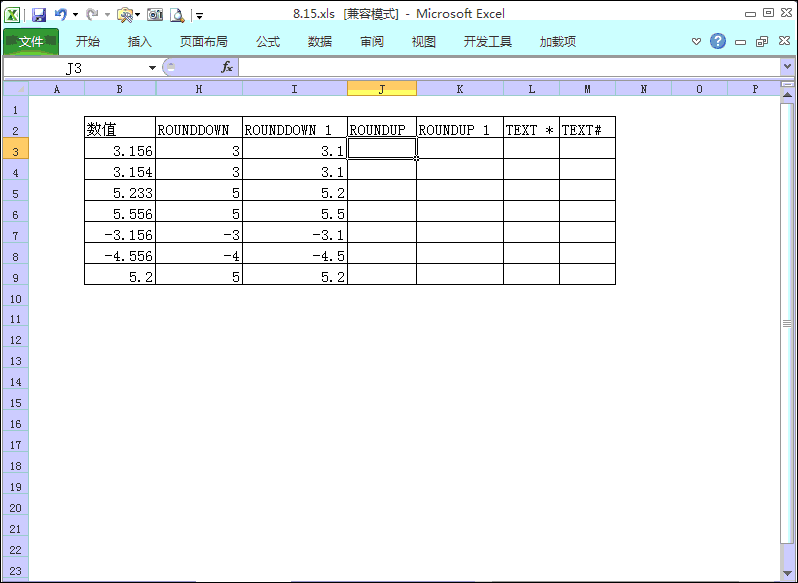Switch to the 审阅 tab
This screenshot has height=583, width=798.
point(372,41)
